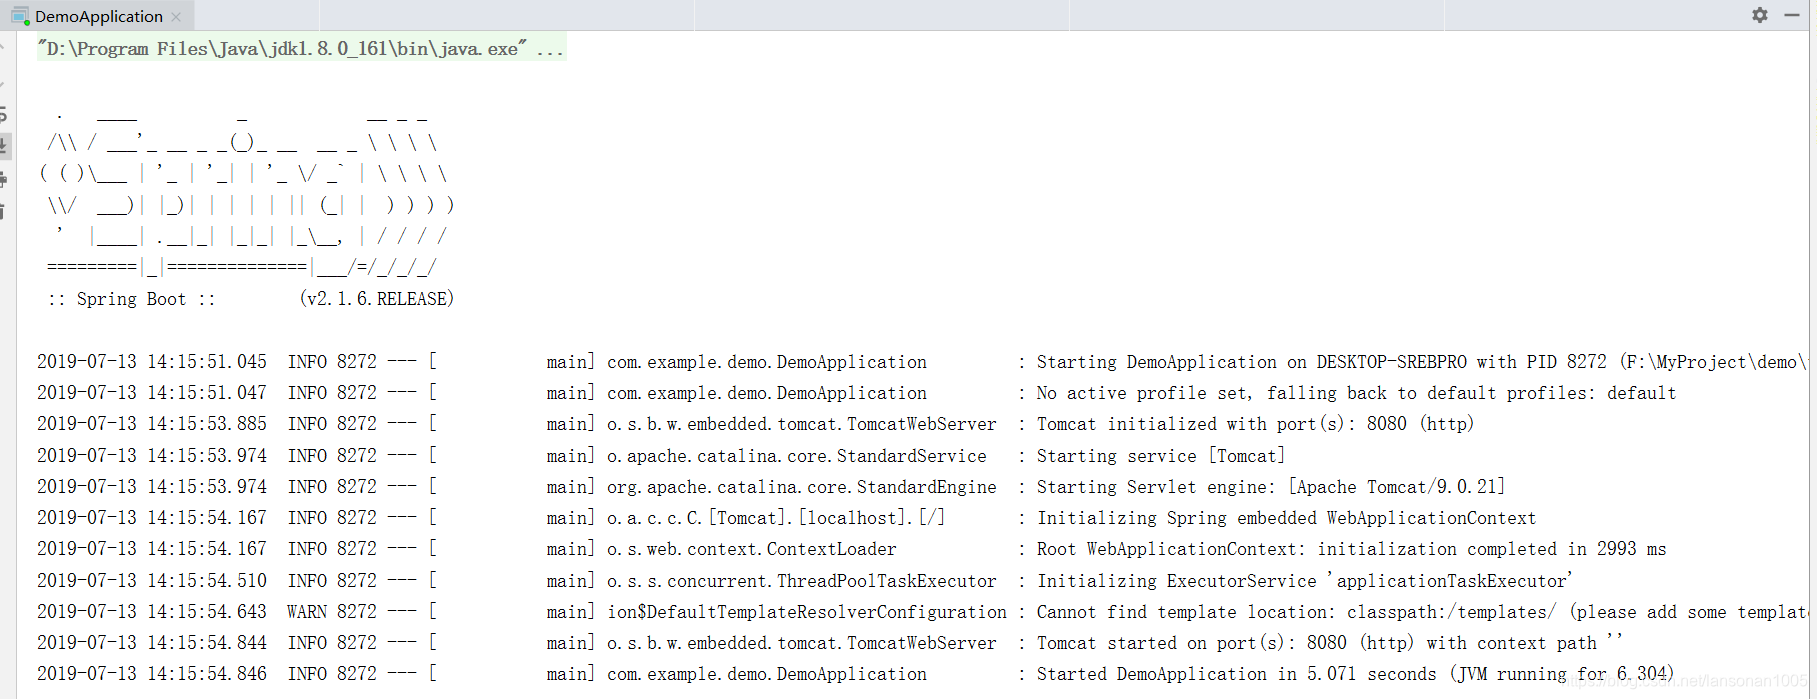Image resolution: width=1817 pixels, height=699 pixels.
Task: Click logger 'o.s.web.context.ContextLoader'
Action: [752, 549]
